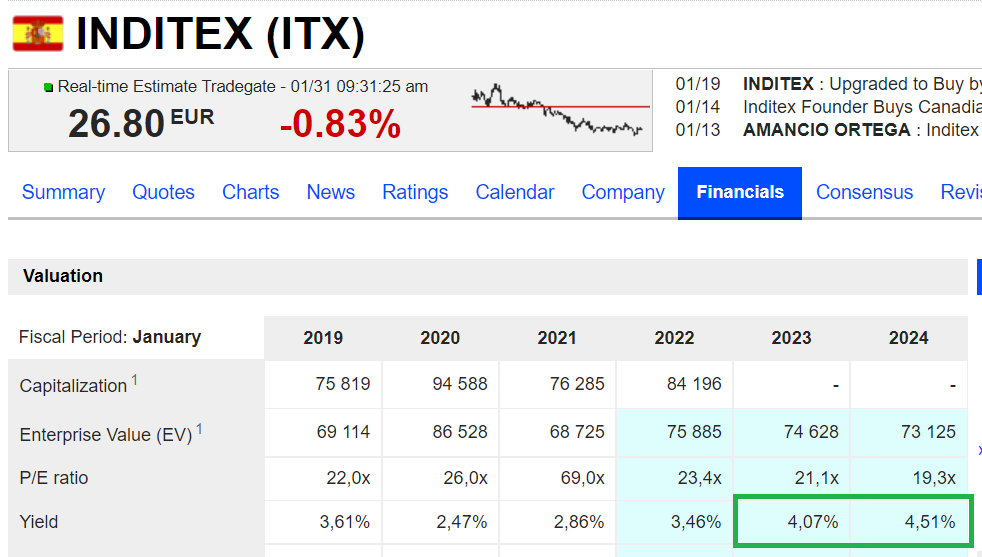This screenshot has width=982, height=557.
Task: Go to the Charts tab
Action: (x=251, y=192)
